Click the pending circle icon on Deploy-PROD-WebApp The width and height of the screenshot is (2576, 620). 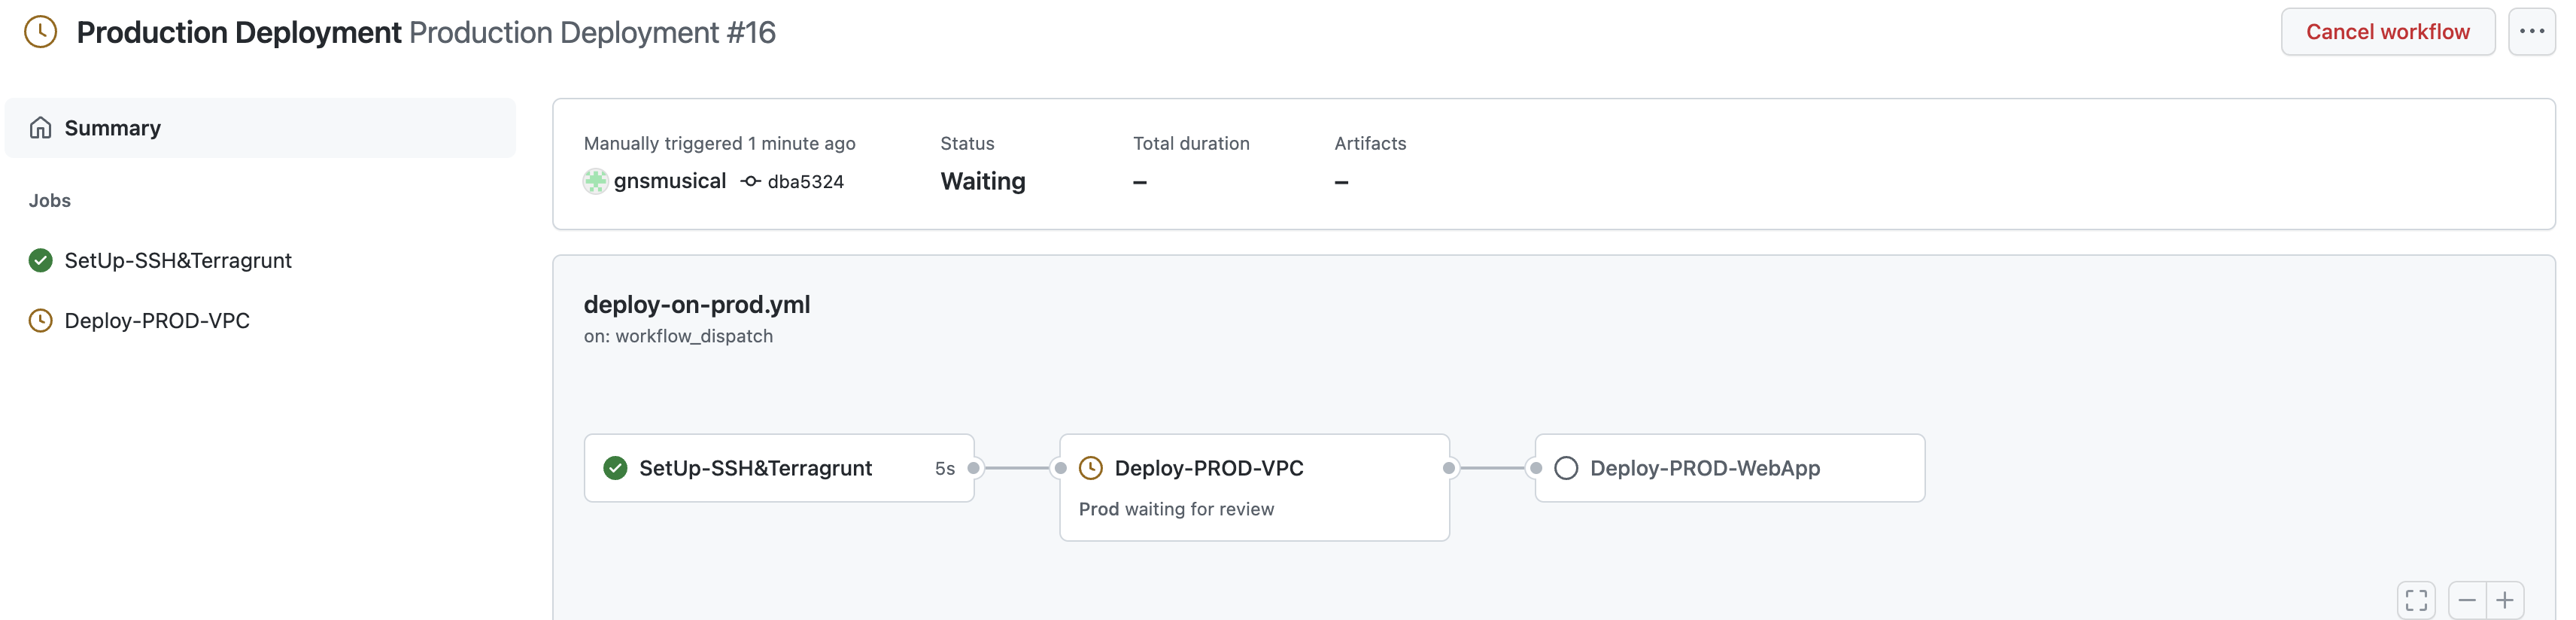pyautogui.click(x=1566, y=468)
